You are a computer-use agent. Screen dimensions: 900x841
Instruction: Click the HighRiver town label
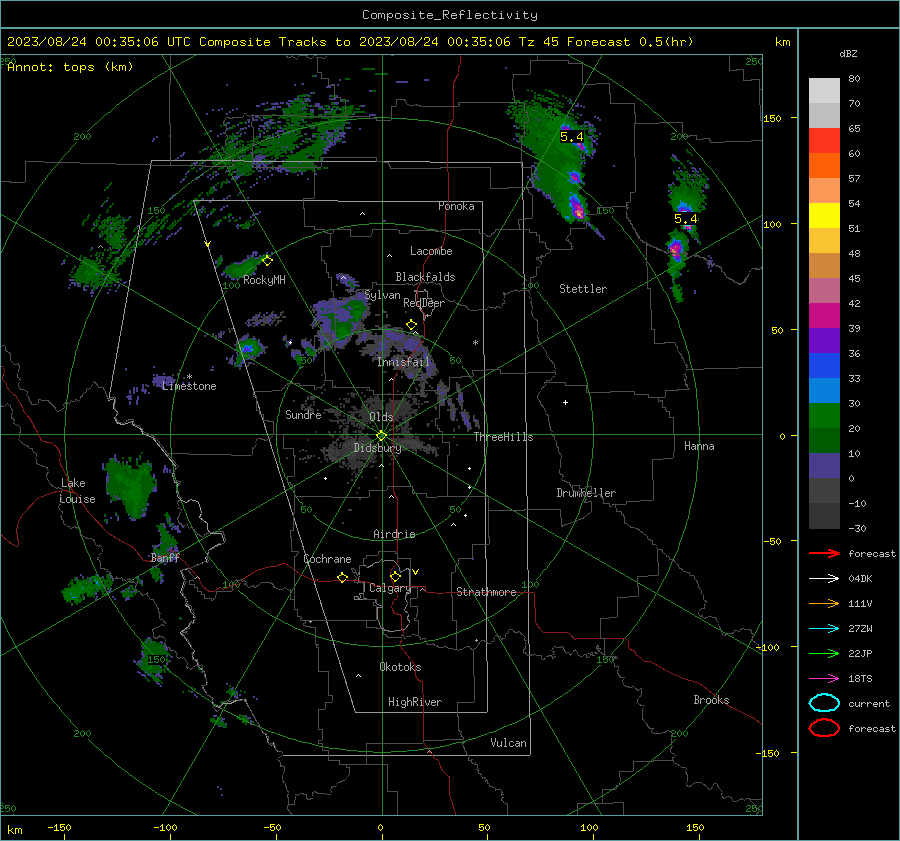tap(415, 702)
